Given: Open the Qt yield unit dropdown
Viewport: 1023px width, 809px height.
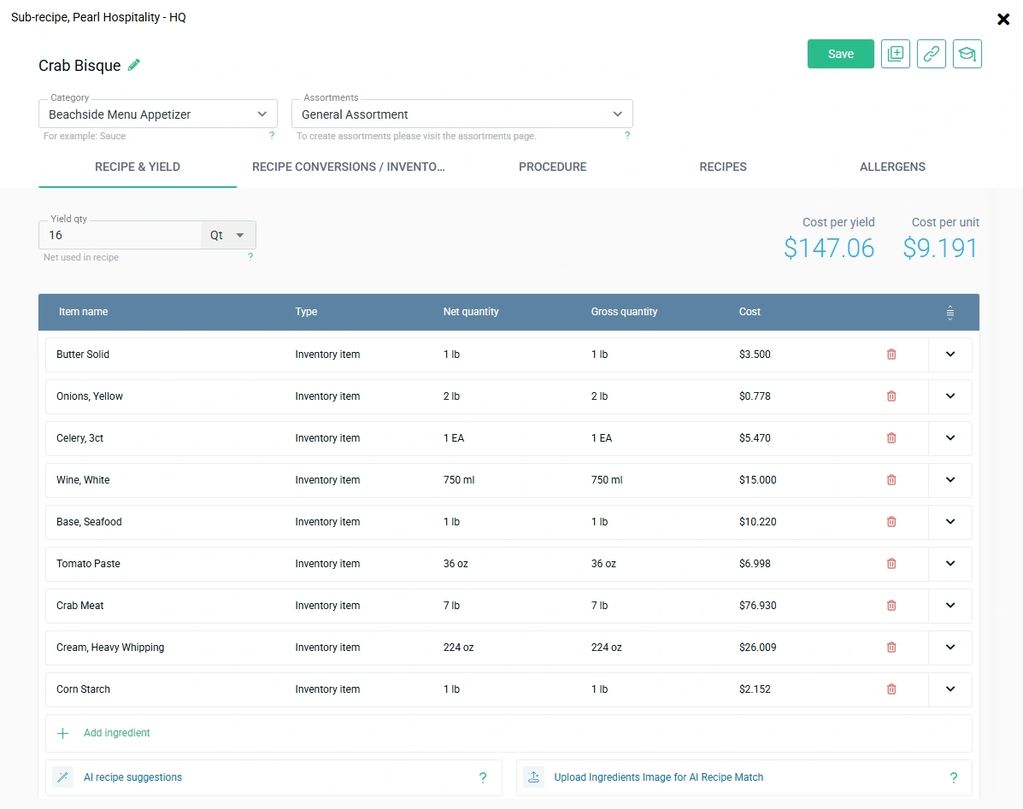Looking at the screenshot, I should [x=228, y=236].
